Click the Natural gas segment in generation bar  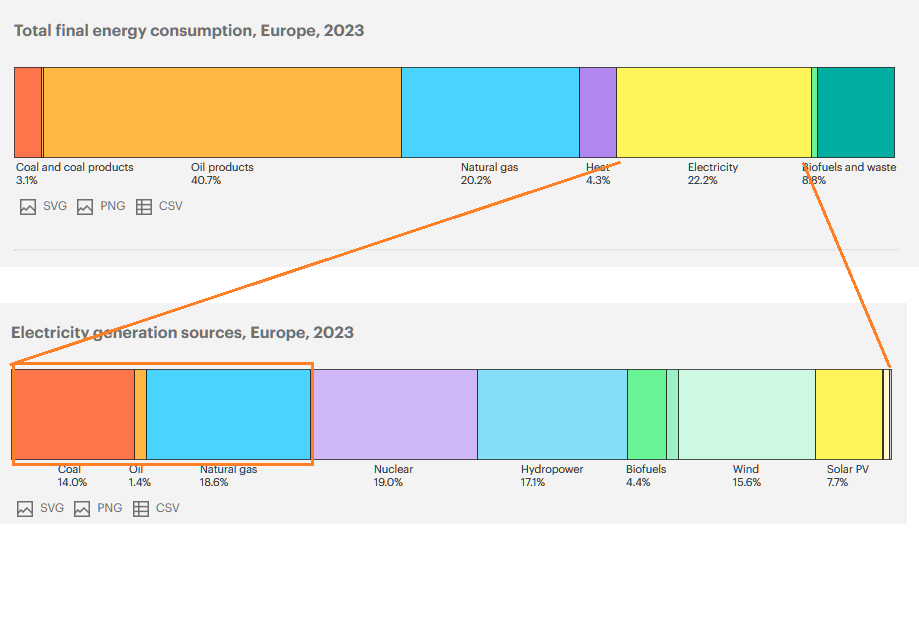[229, 415]
